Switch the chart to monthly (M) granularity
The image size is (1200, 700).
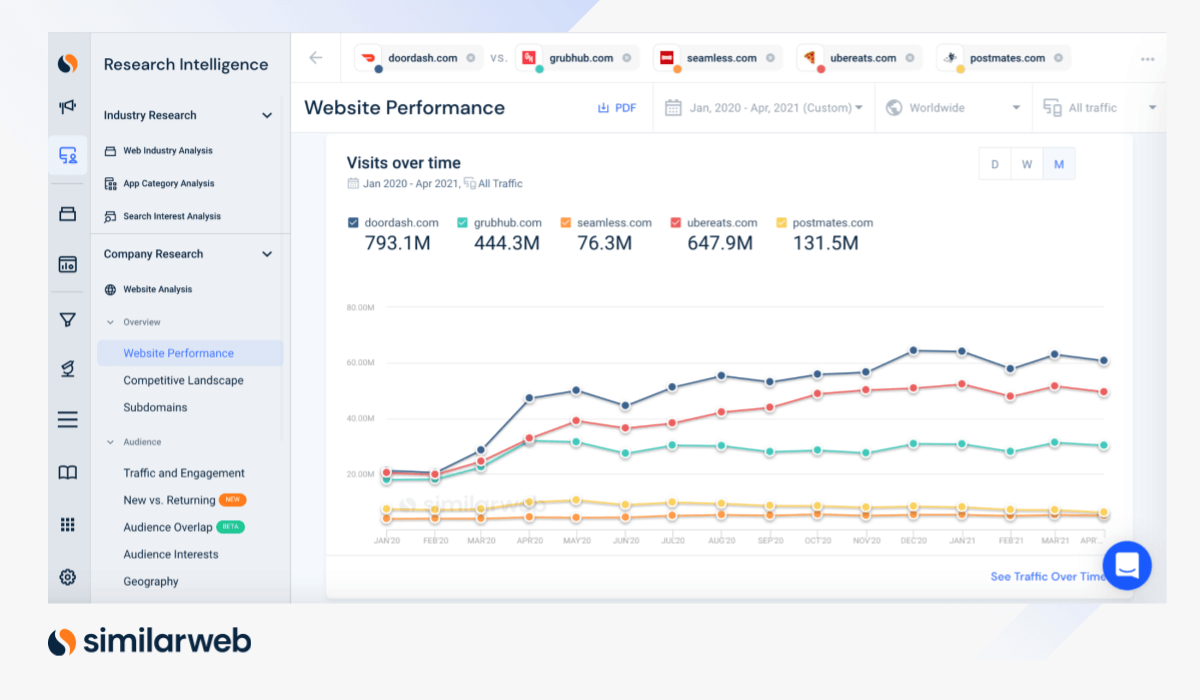click(1059, 164)
